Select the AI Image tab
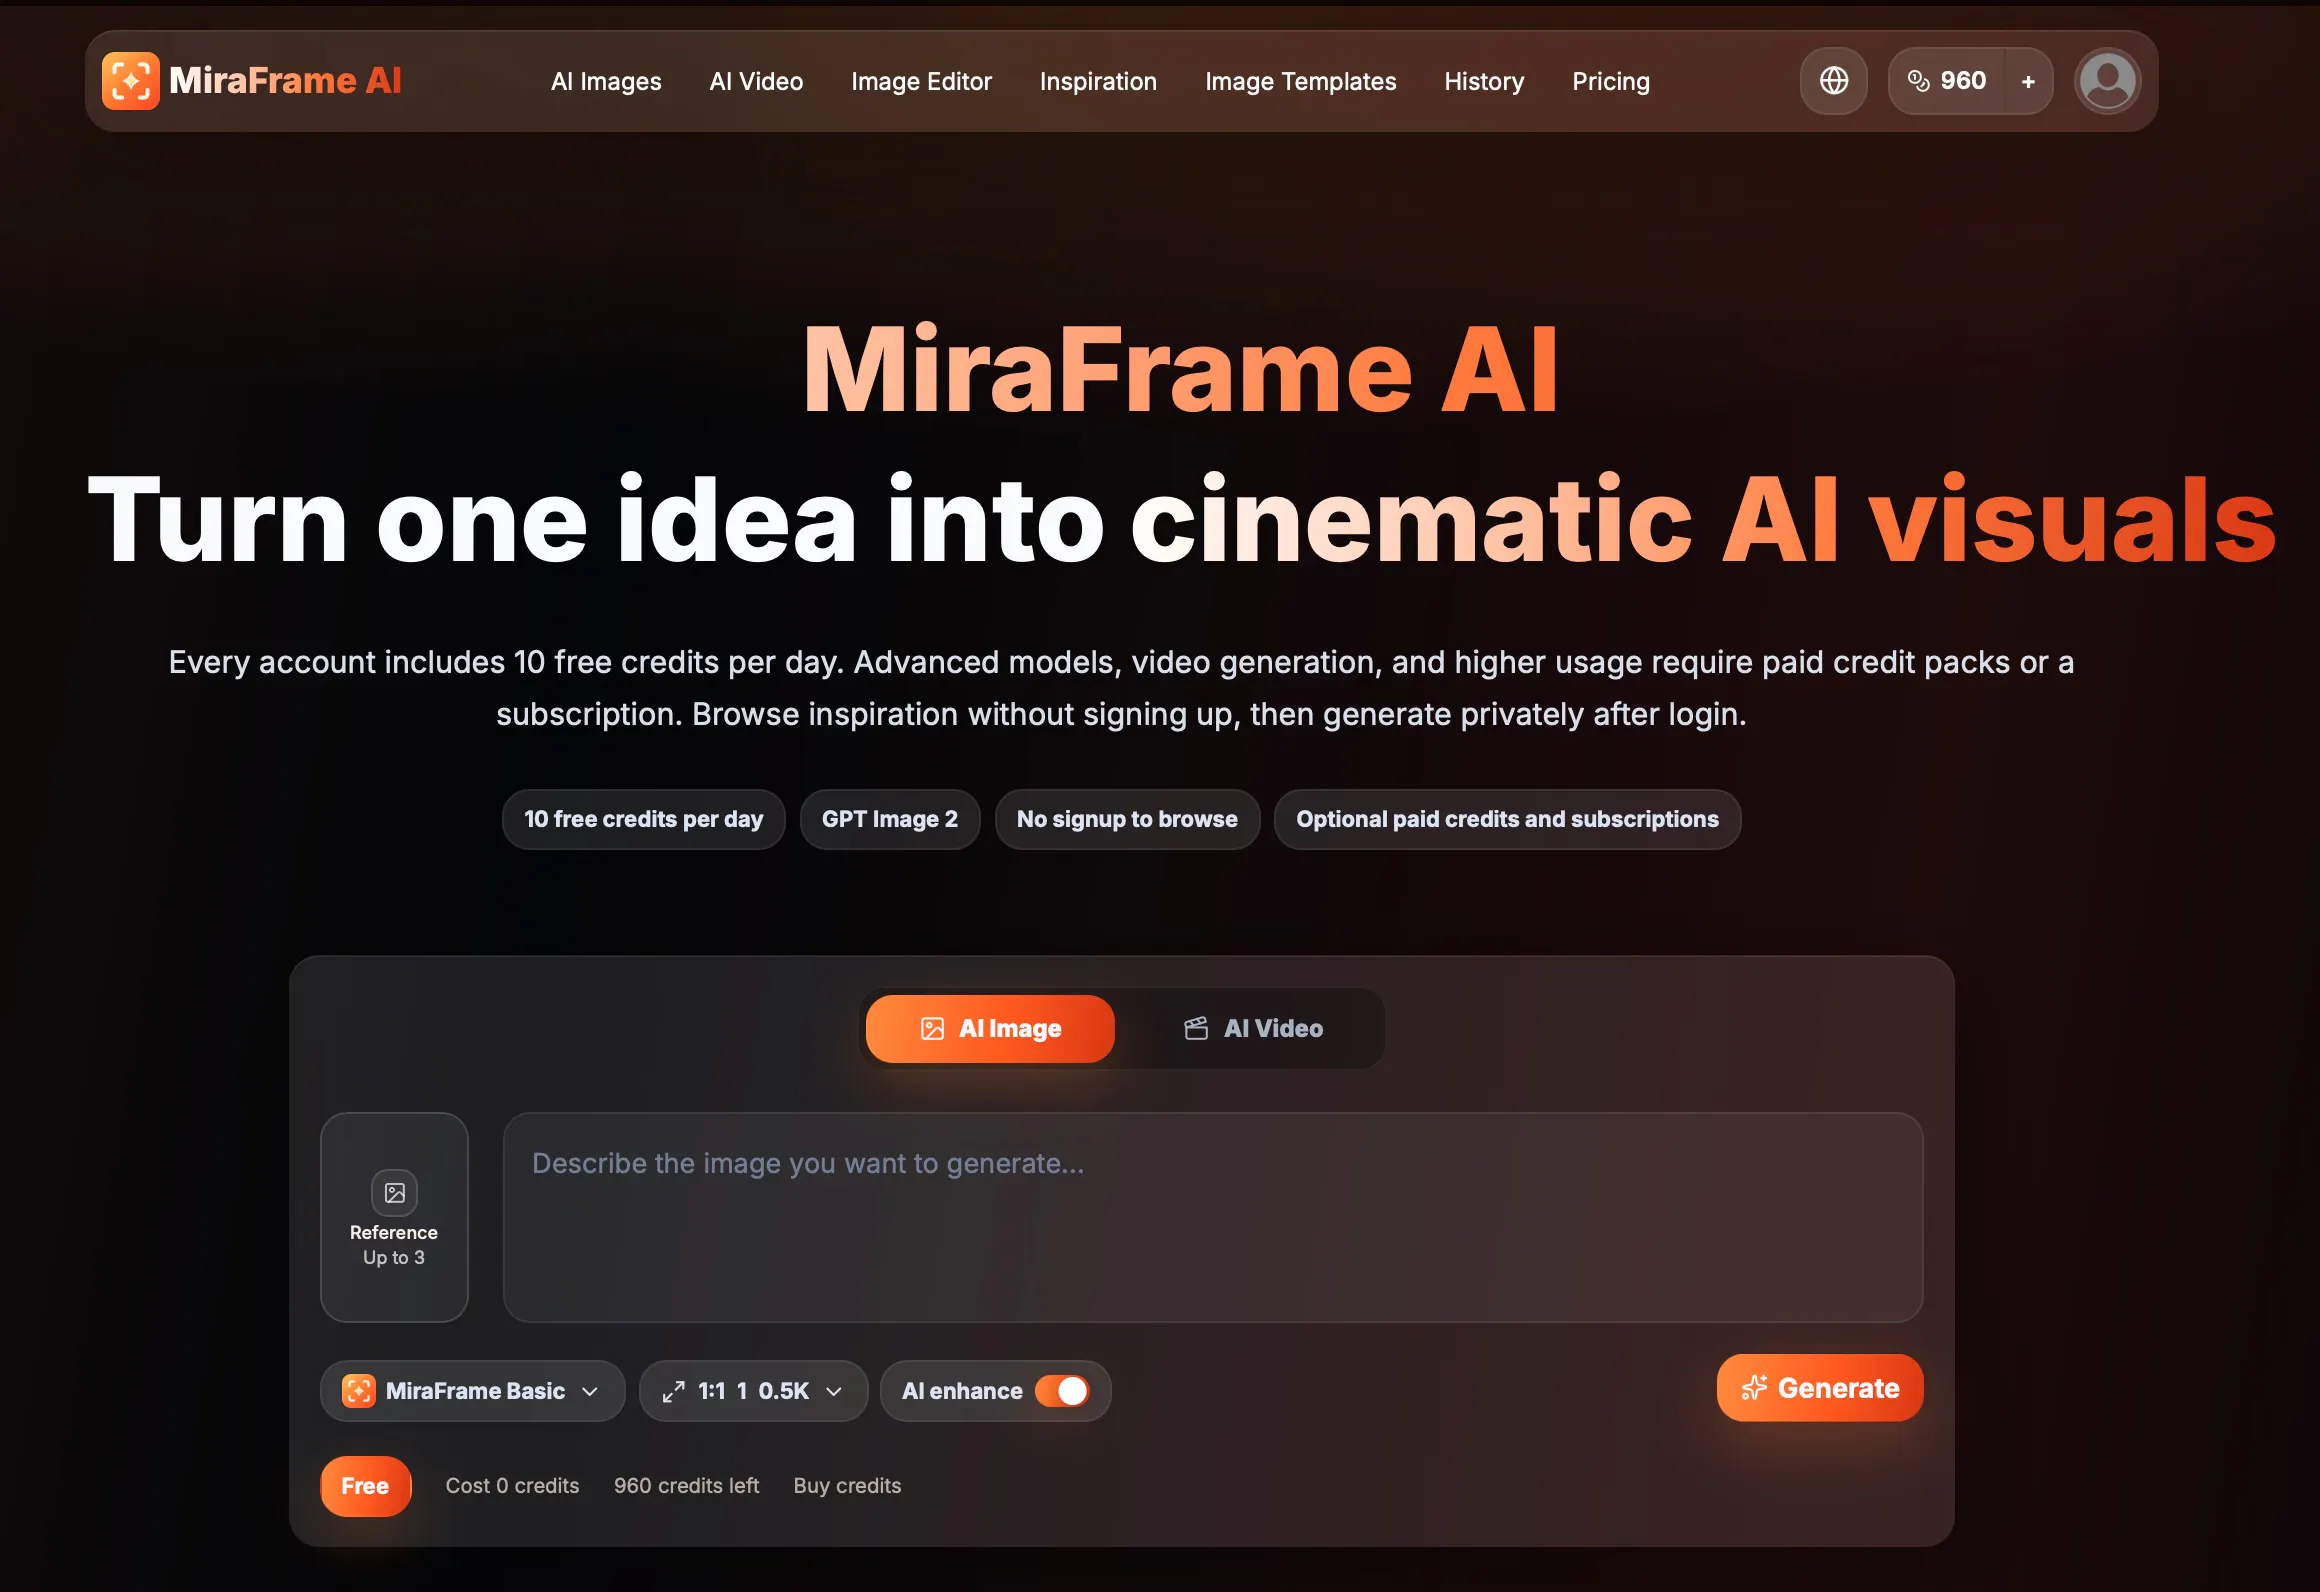 pos(990,1028)
